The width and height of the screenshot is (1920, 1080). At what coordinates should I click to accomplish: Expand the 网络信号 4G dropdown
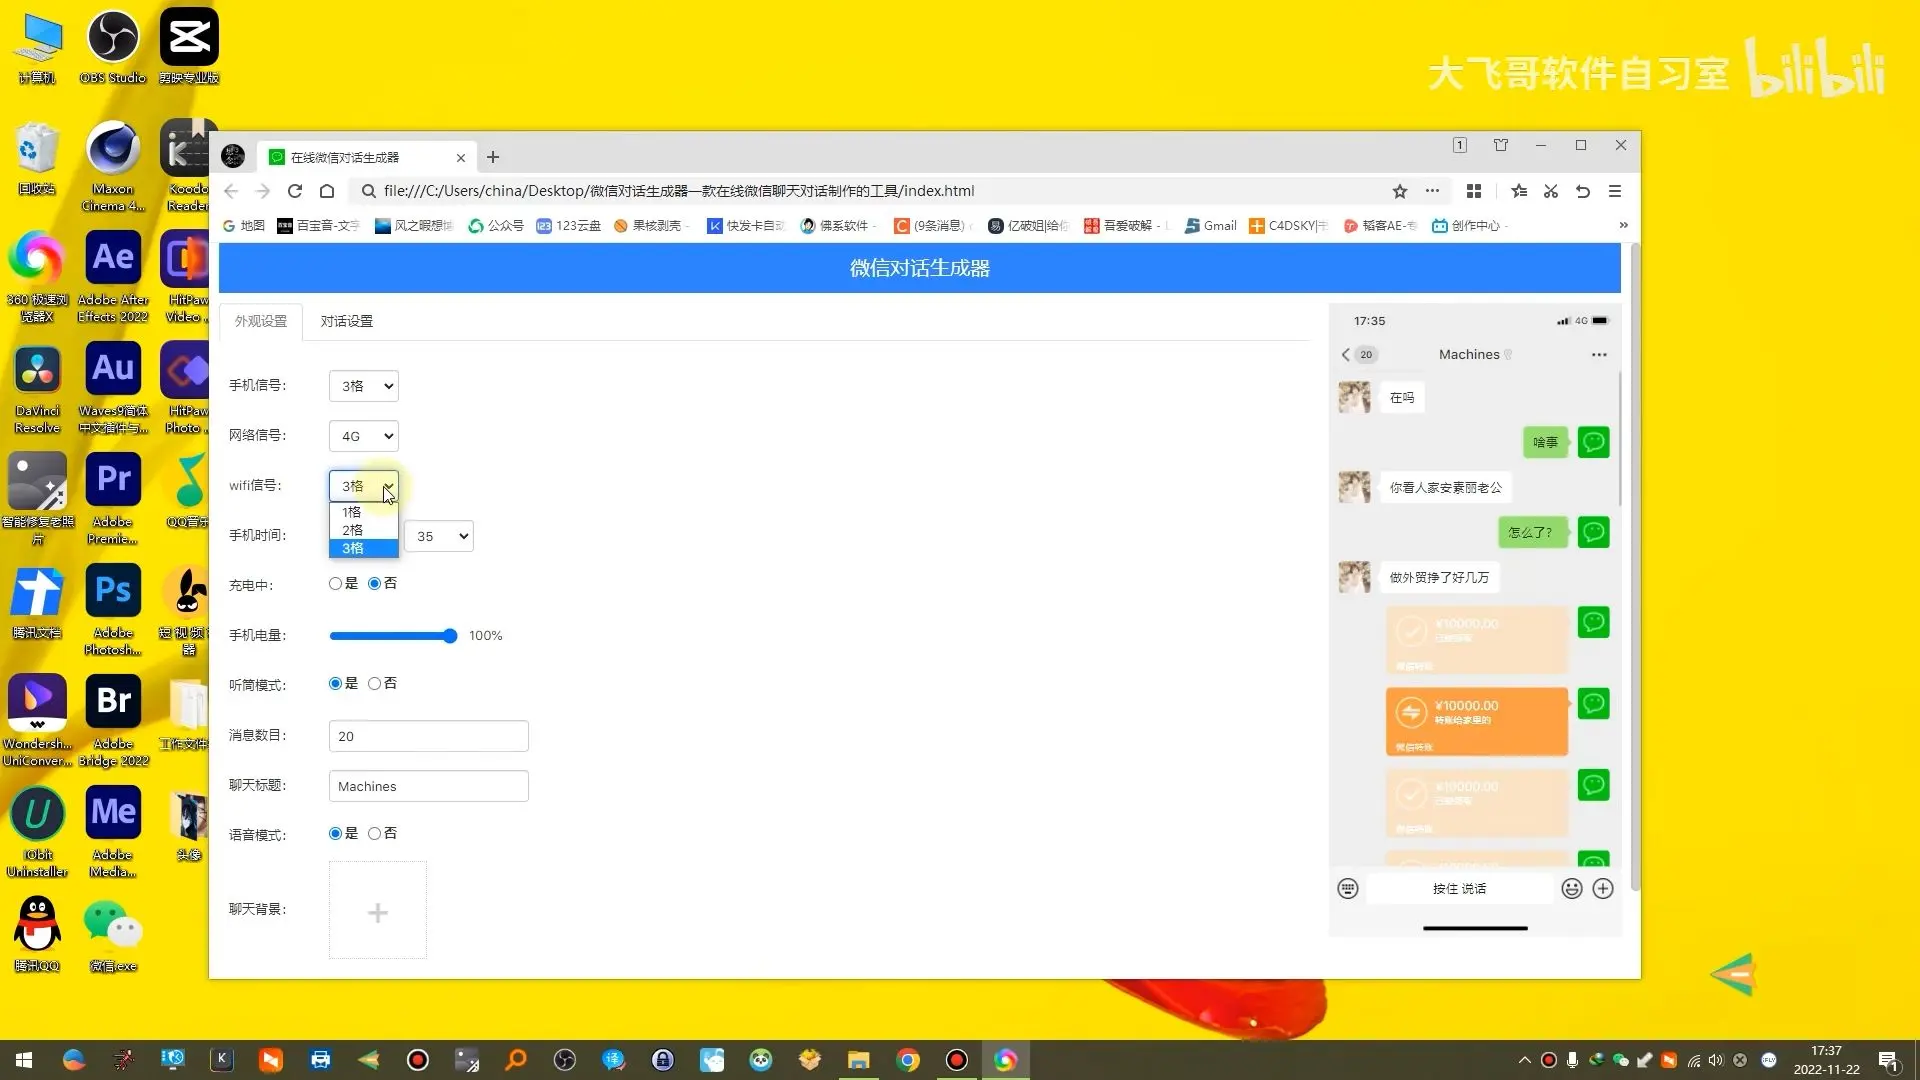[364, 436]
